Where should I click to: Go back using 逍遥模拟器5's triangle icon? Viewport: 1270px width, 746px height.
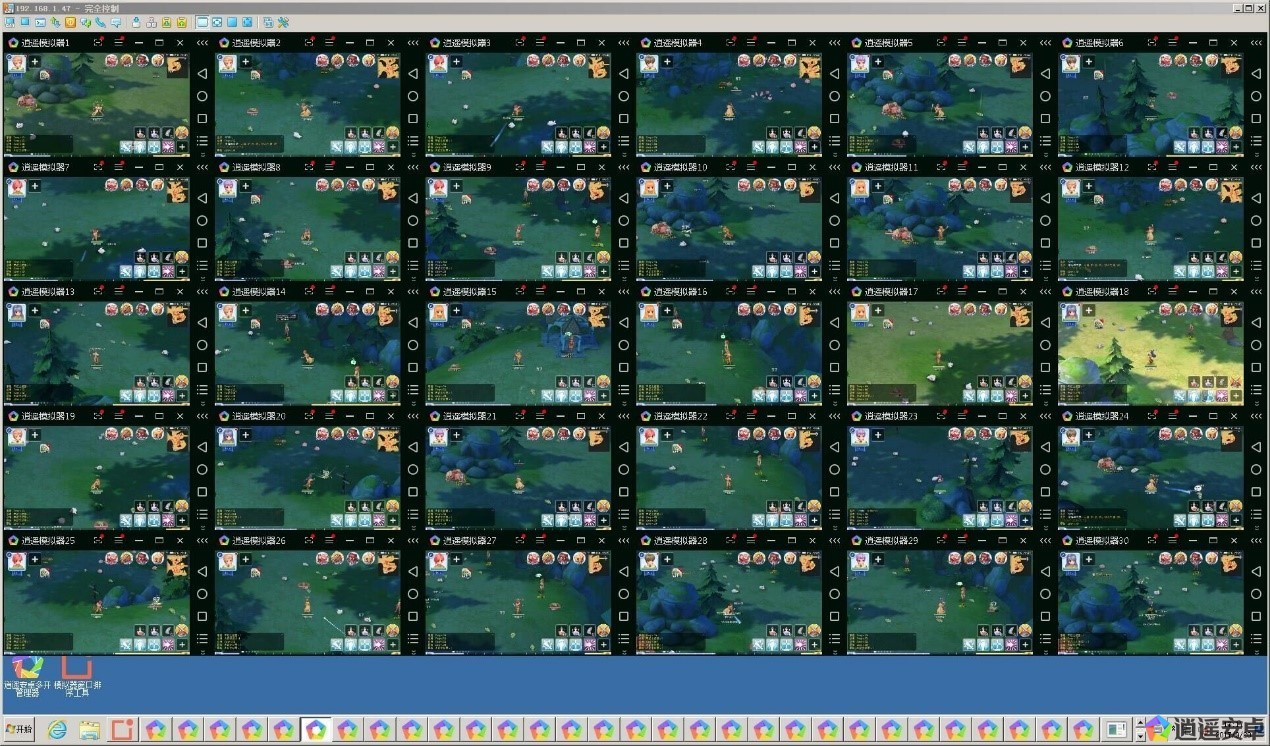pos(1046,73)
